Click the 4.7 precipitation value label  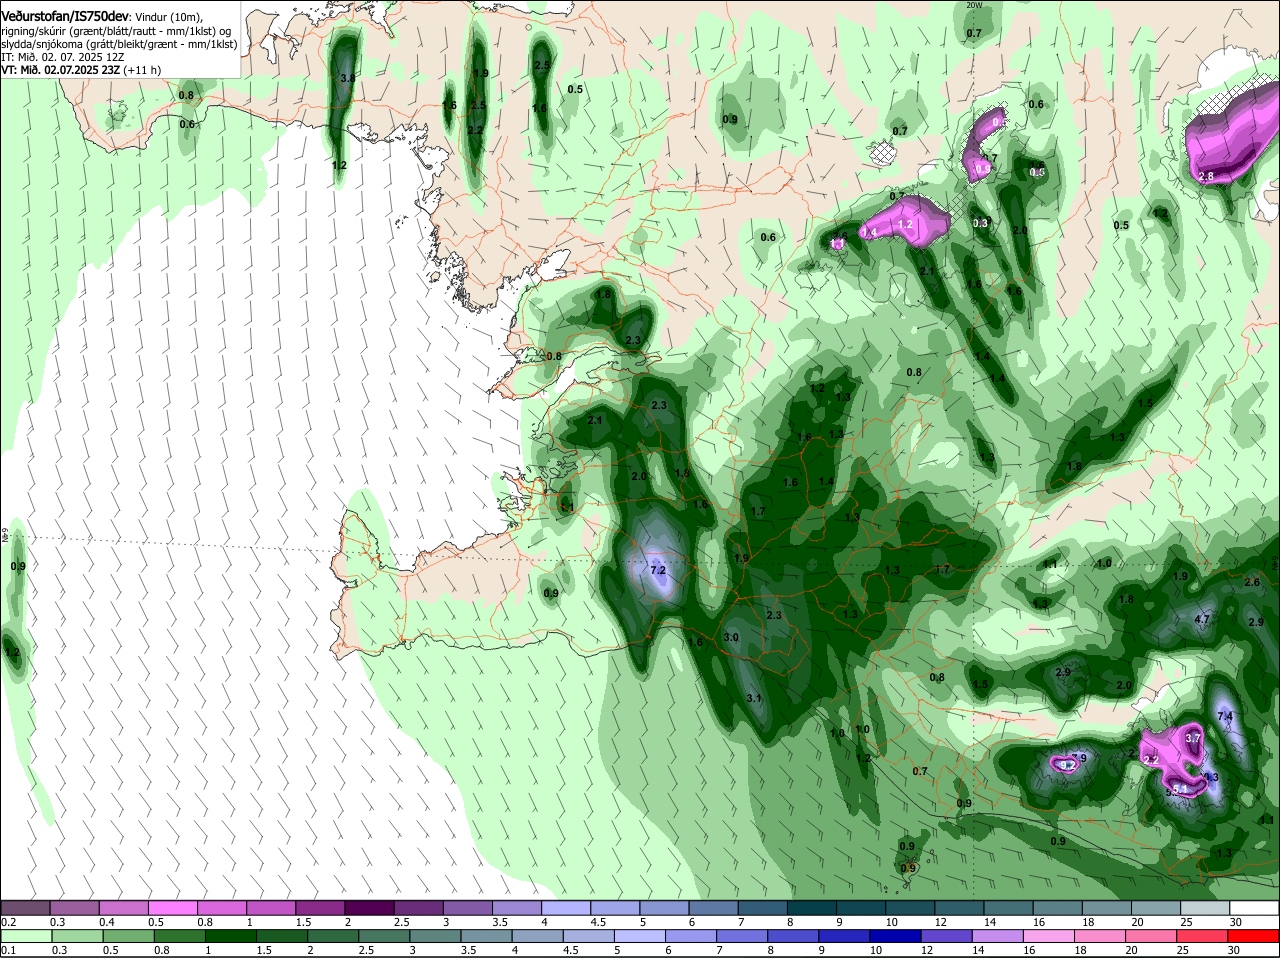(x=1203, y=620)
